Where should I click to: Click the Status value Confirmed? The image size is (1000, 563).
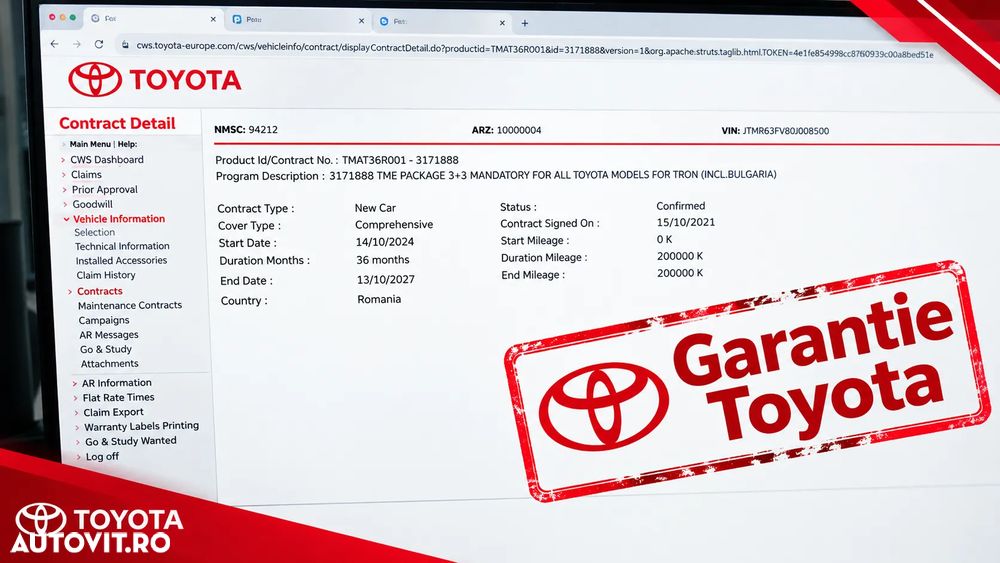680,206
